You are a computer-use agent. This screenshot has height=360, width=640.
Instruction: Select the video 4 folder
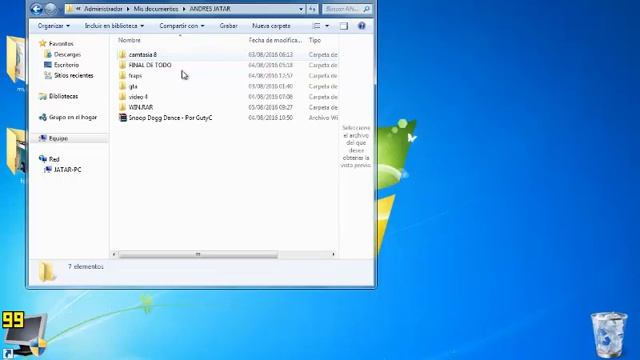point(138,97)
